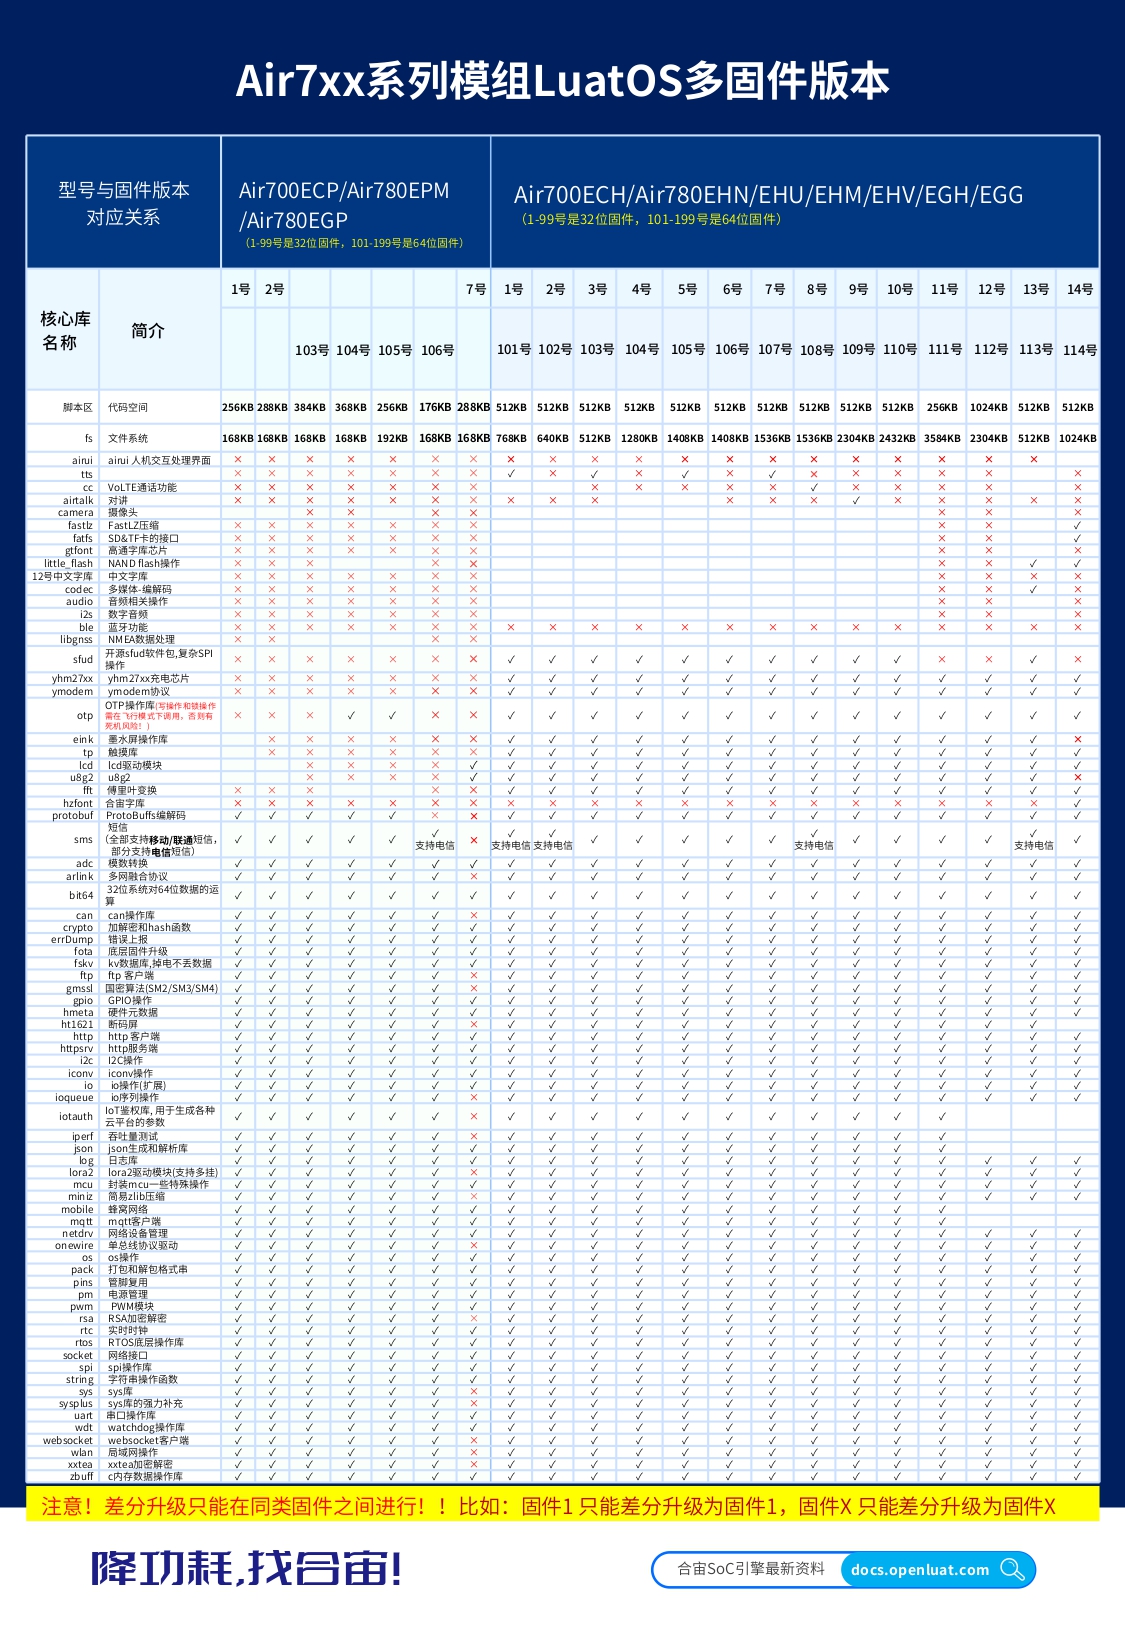Click the 型号与固件版本对应关系 header cell
The width and height of the screenshot is (1125, 1625).
[123, 203]
